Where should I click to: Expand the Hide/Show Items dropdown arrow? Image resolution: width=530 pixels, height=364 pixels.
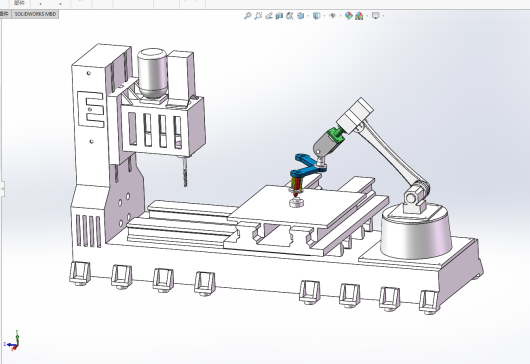340,16
